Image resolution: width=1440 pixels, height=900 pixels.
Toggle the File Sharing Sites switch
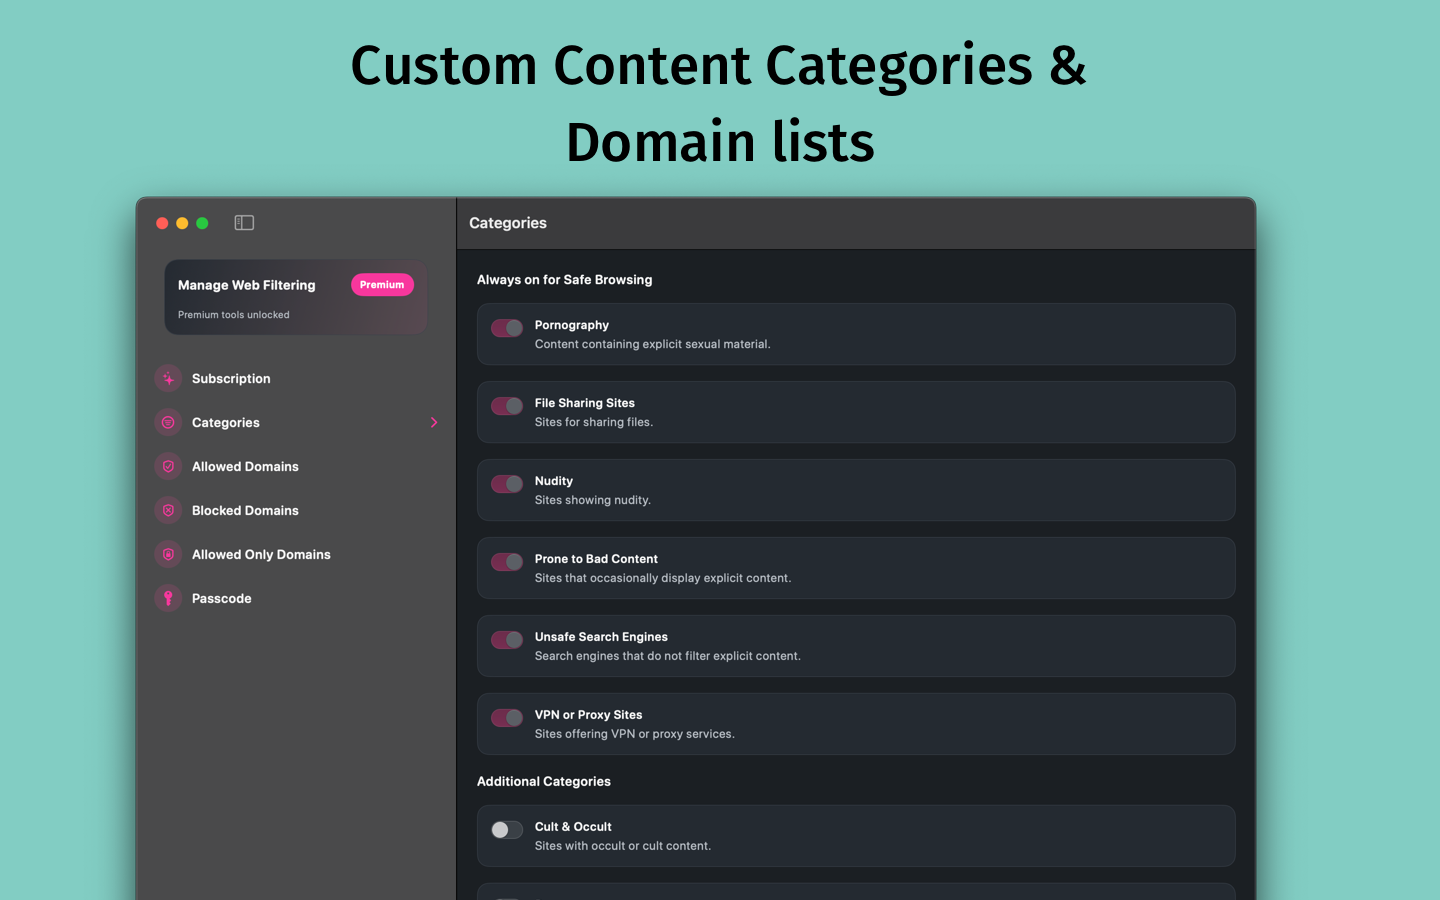tap(507, 406)
